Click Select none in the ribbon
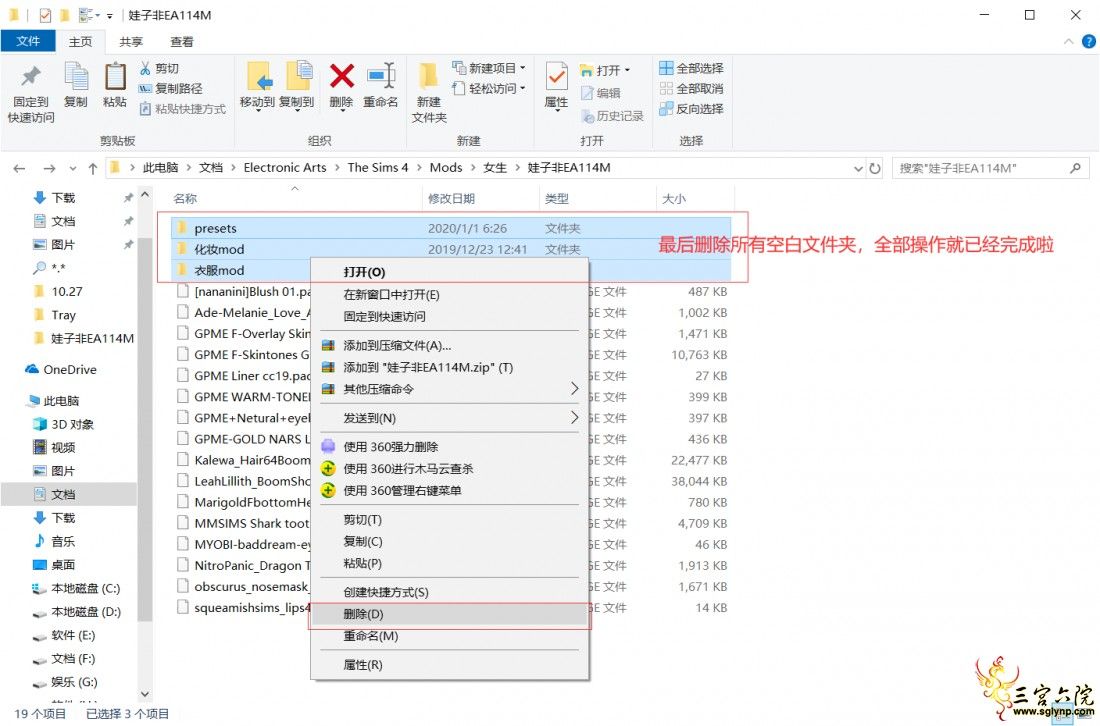 pos(691,88)
